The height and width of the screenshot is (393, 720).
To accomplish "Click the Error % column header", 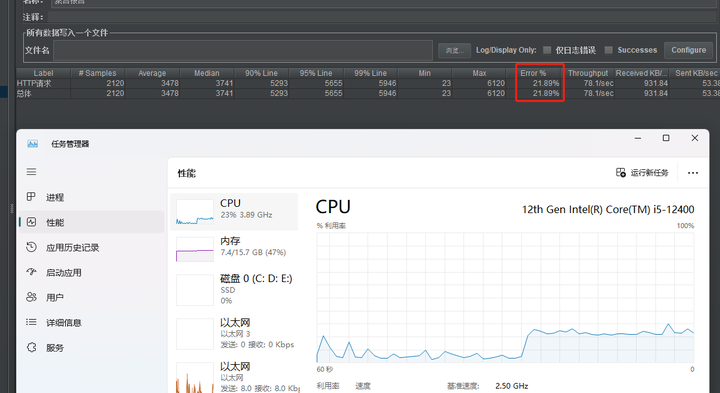I will 533,73.
